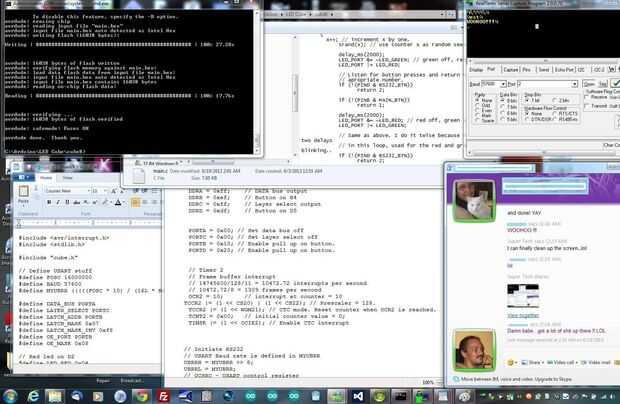Screen dimensions: 620x404
Task: Click the Windows Start orb
Action: coord(10,396)
